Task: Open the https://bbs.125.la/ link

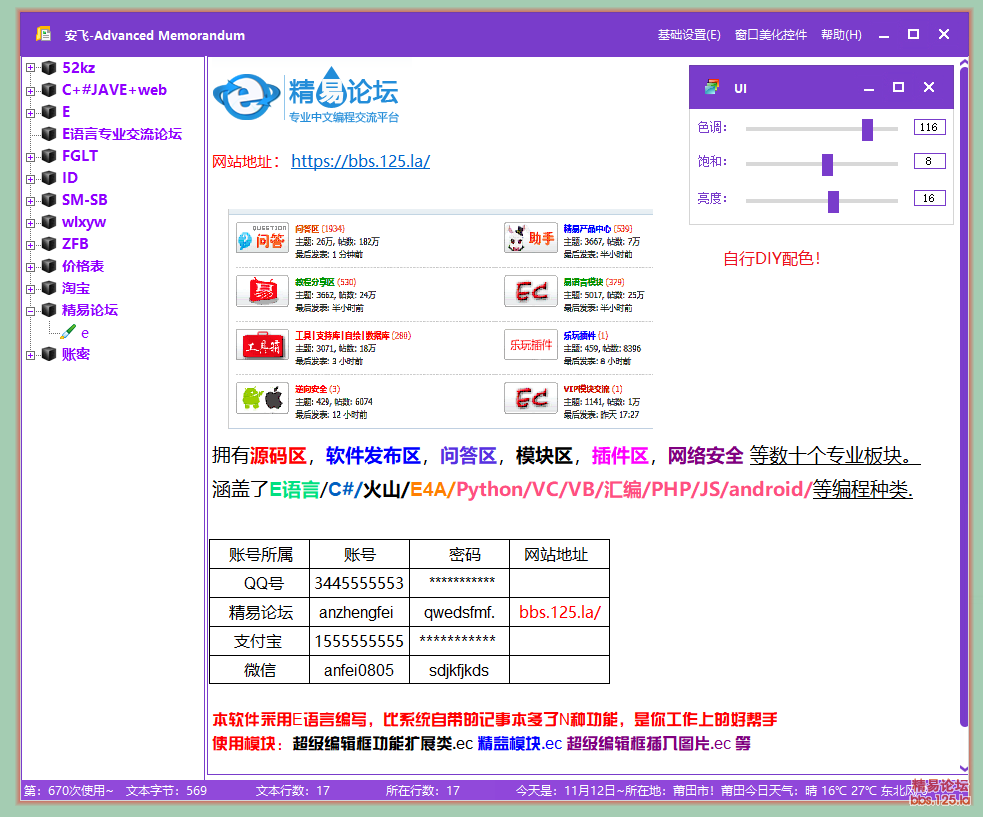Action: [360, 161]
